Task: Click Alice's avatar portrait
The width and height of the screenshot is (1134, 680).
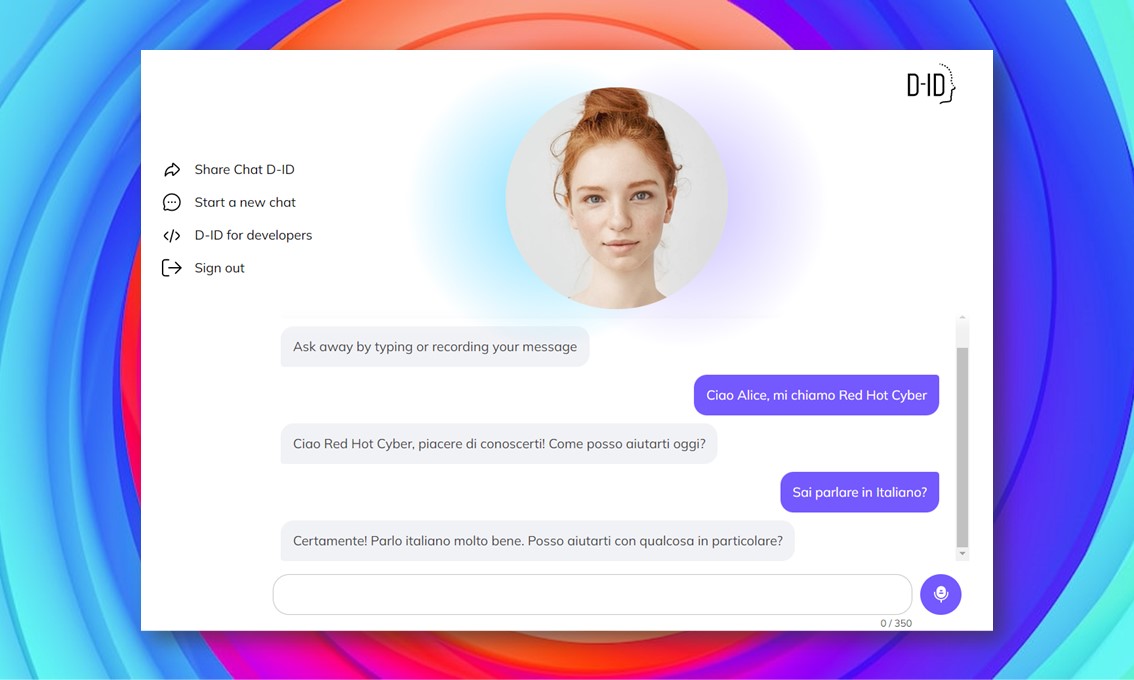Action: click(617, 198)
